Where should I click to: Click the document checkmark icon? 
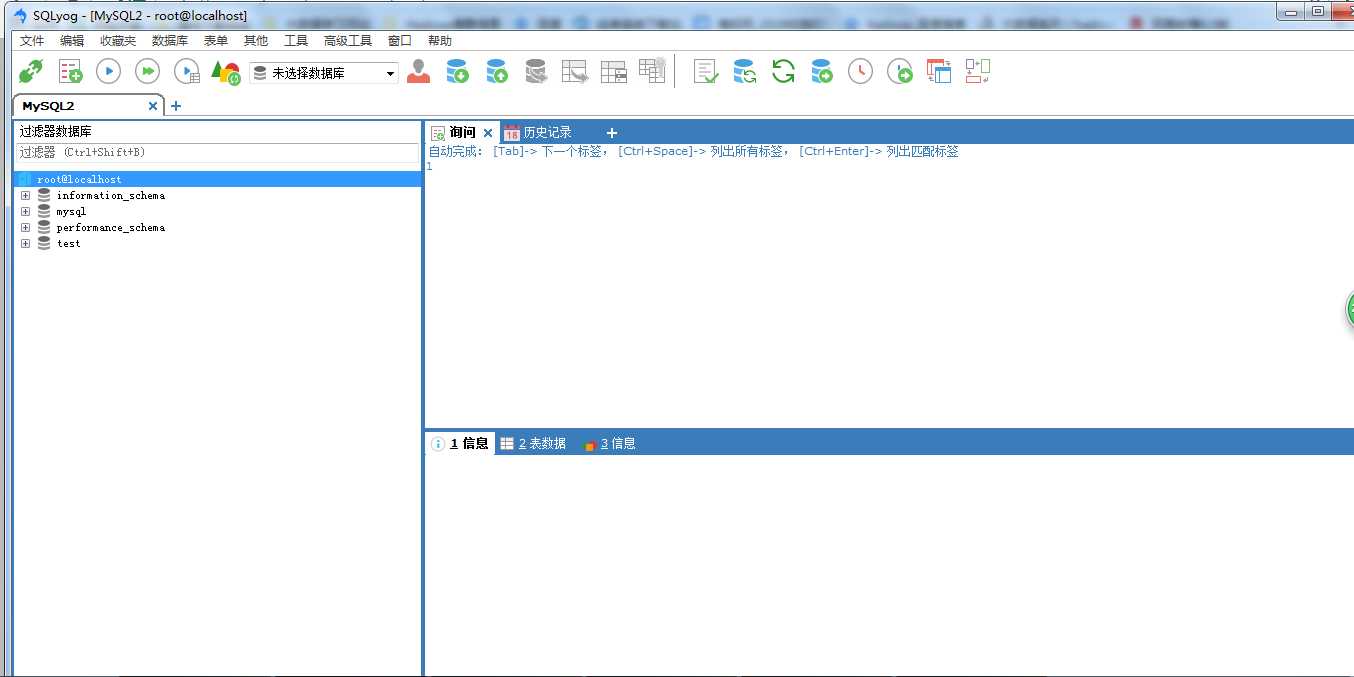[x=706, y=71]
